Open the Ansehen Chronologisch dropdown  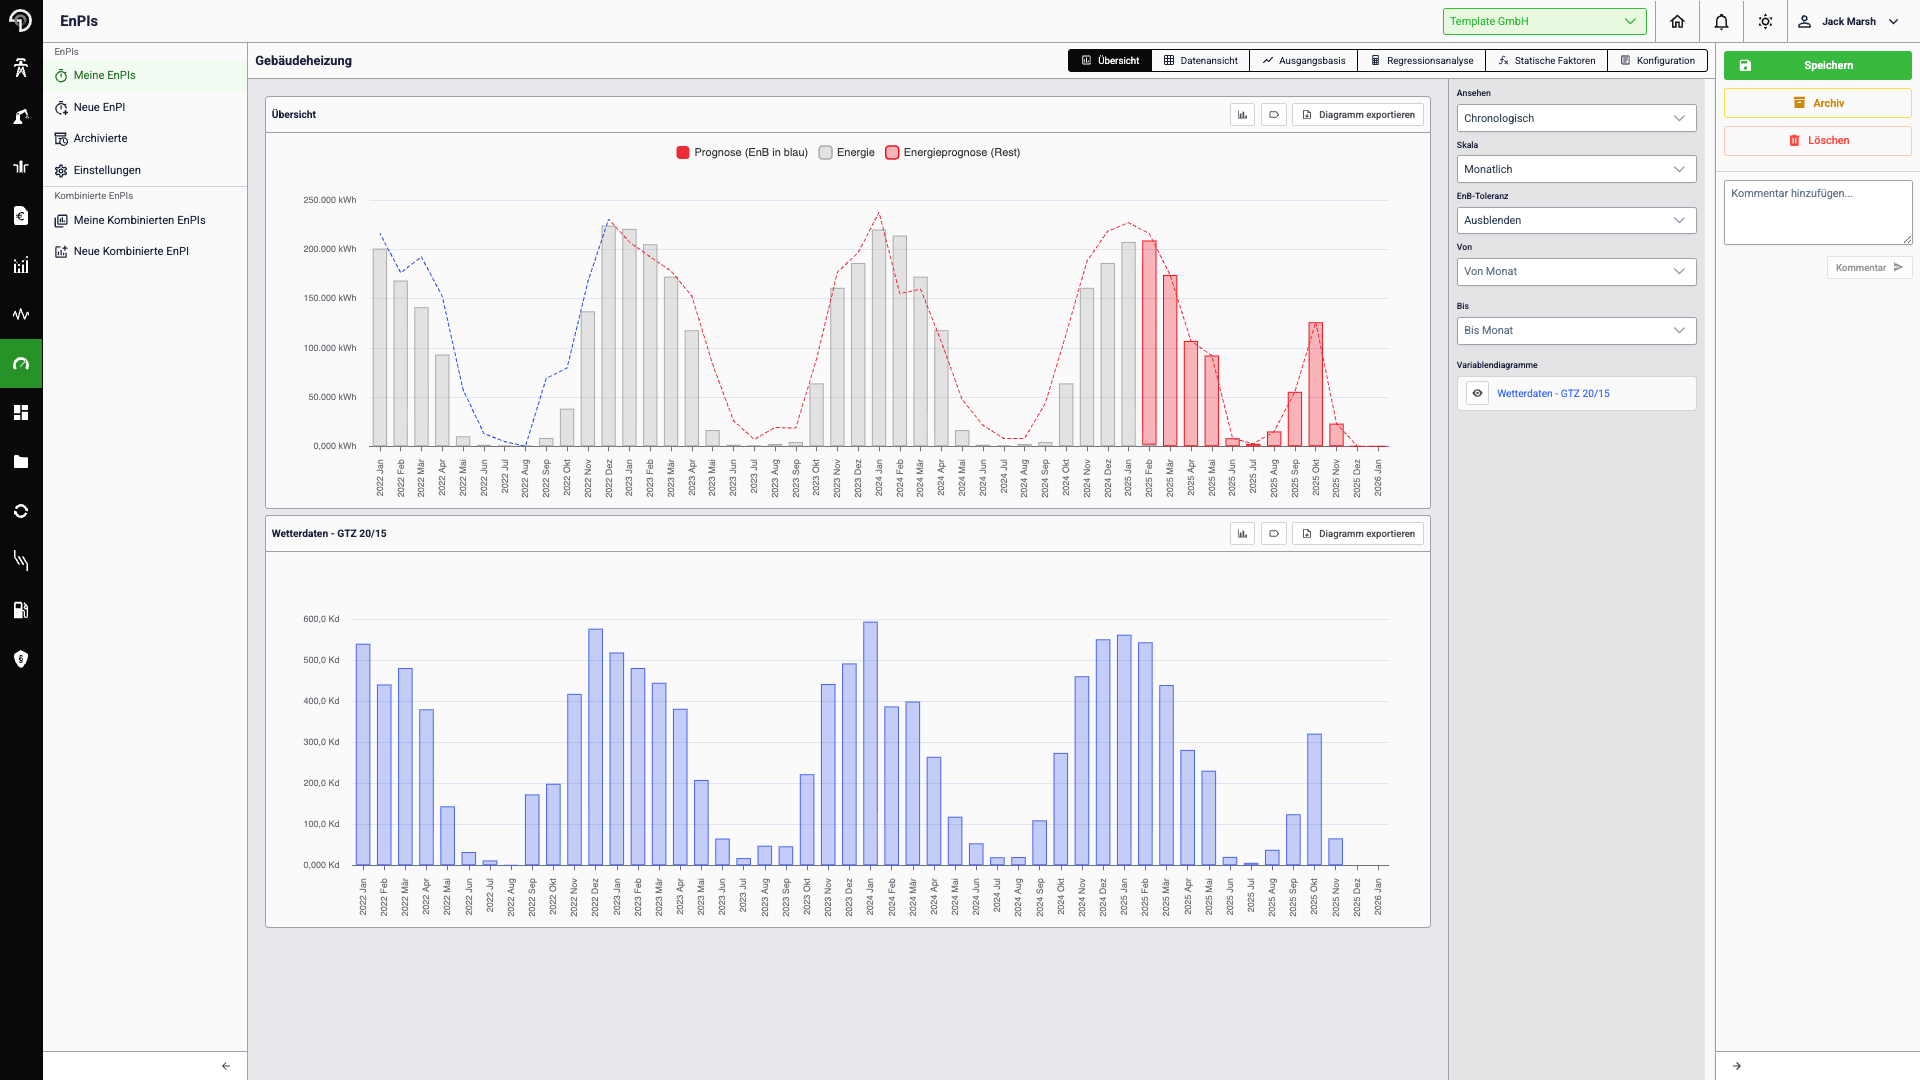[1576, 118]
